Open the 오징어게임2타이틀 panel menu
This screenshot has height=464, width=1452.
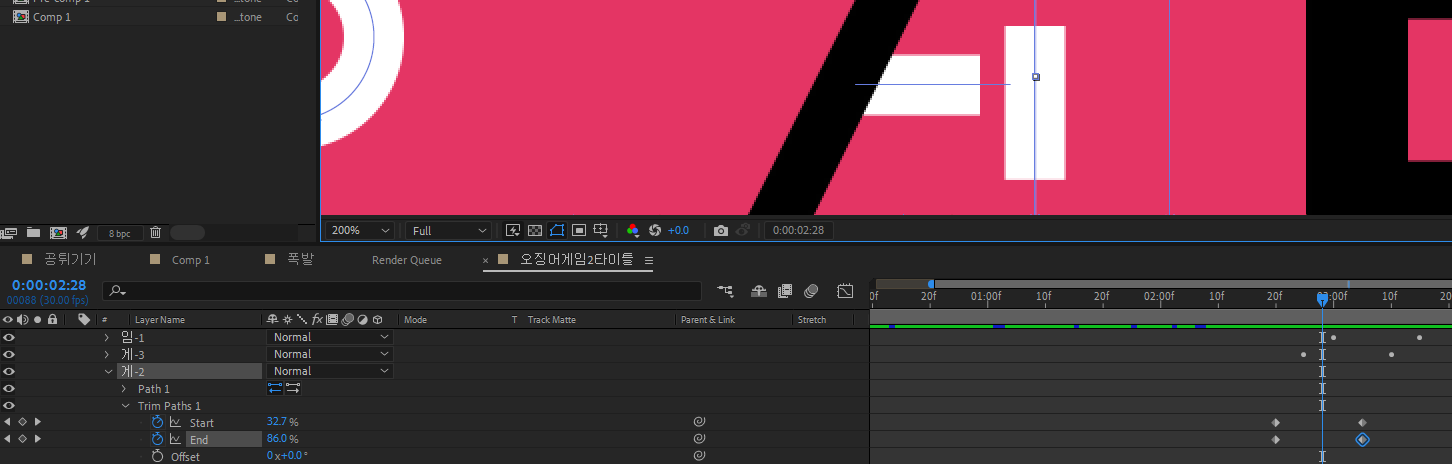(648, 261)
